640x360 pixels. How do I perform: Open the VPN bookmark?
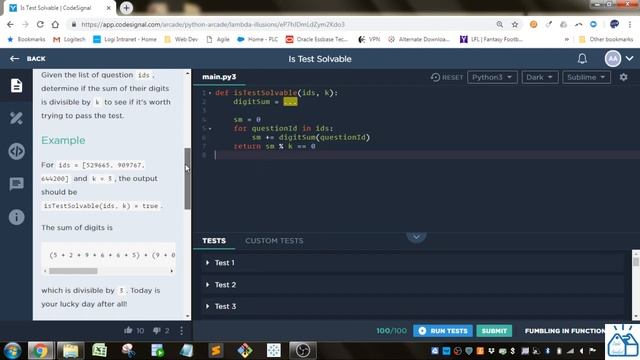point(369,40)
